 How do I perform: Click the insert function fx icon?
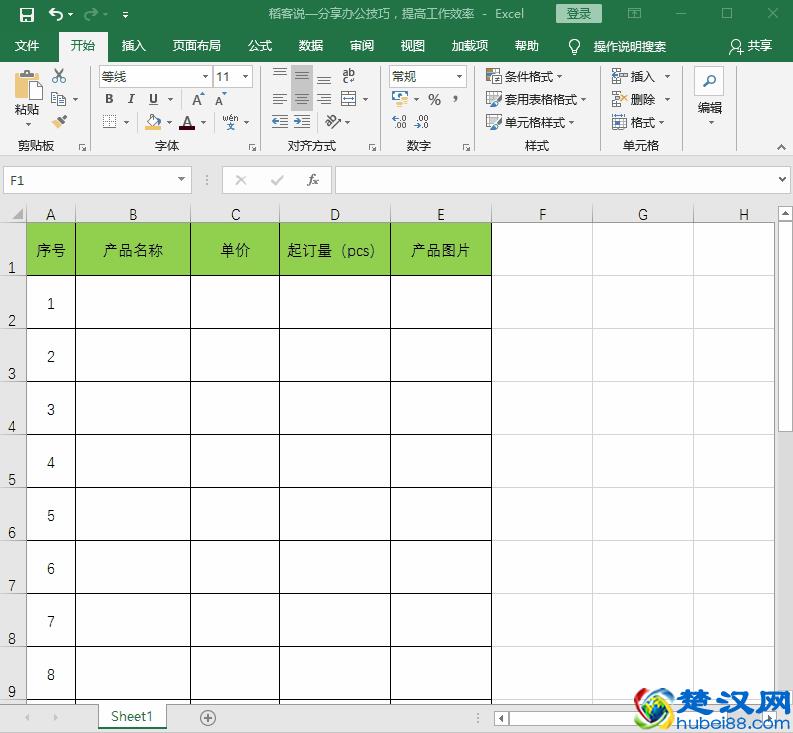(313, 180)
